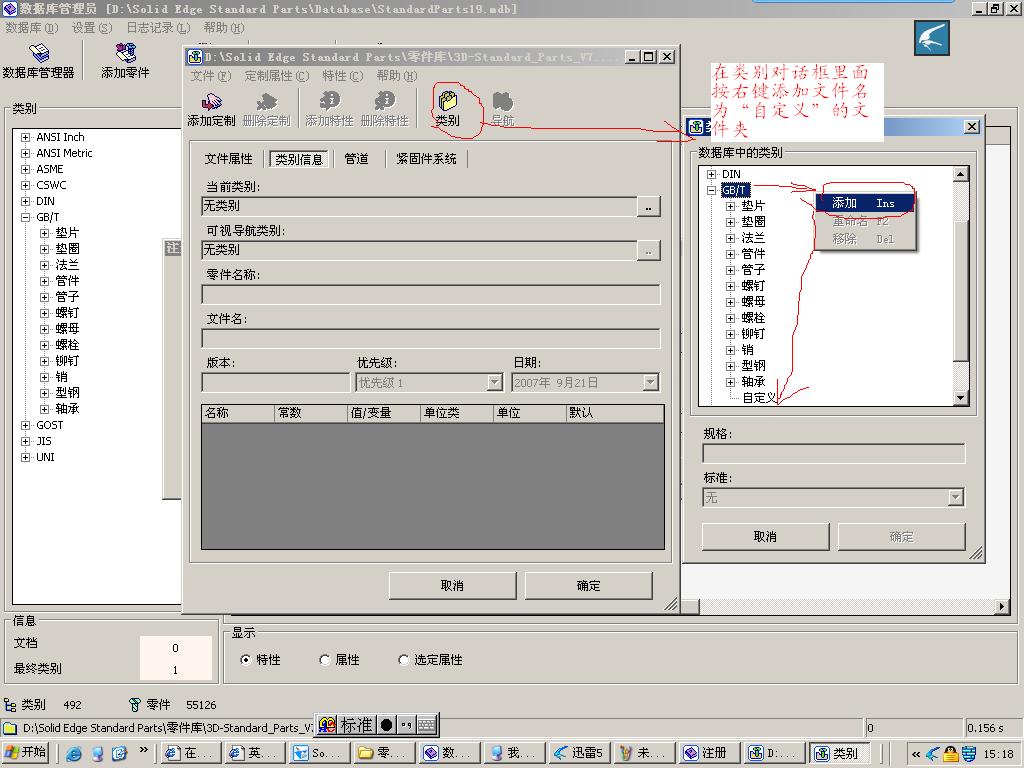The width and height of the screenshot is (1024, 768).
Task: Open the 数据库管理器 toolbar icon
Action: coord(39,60)
